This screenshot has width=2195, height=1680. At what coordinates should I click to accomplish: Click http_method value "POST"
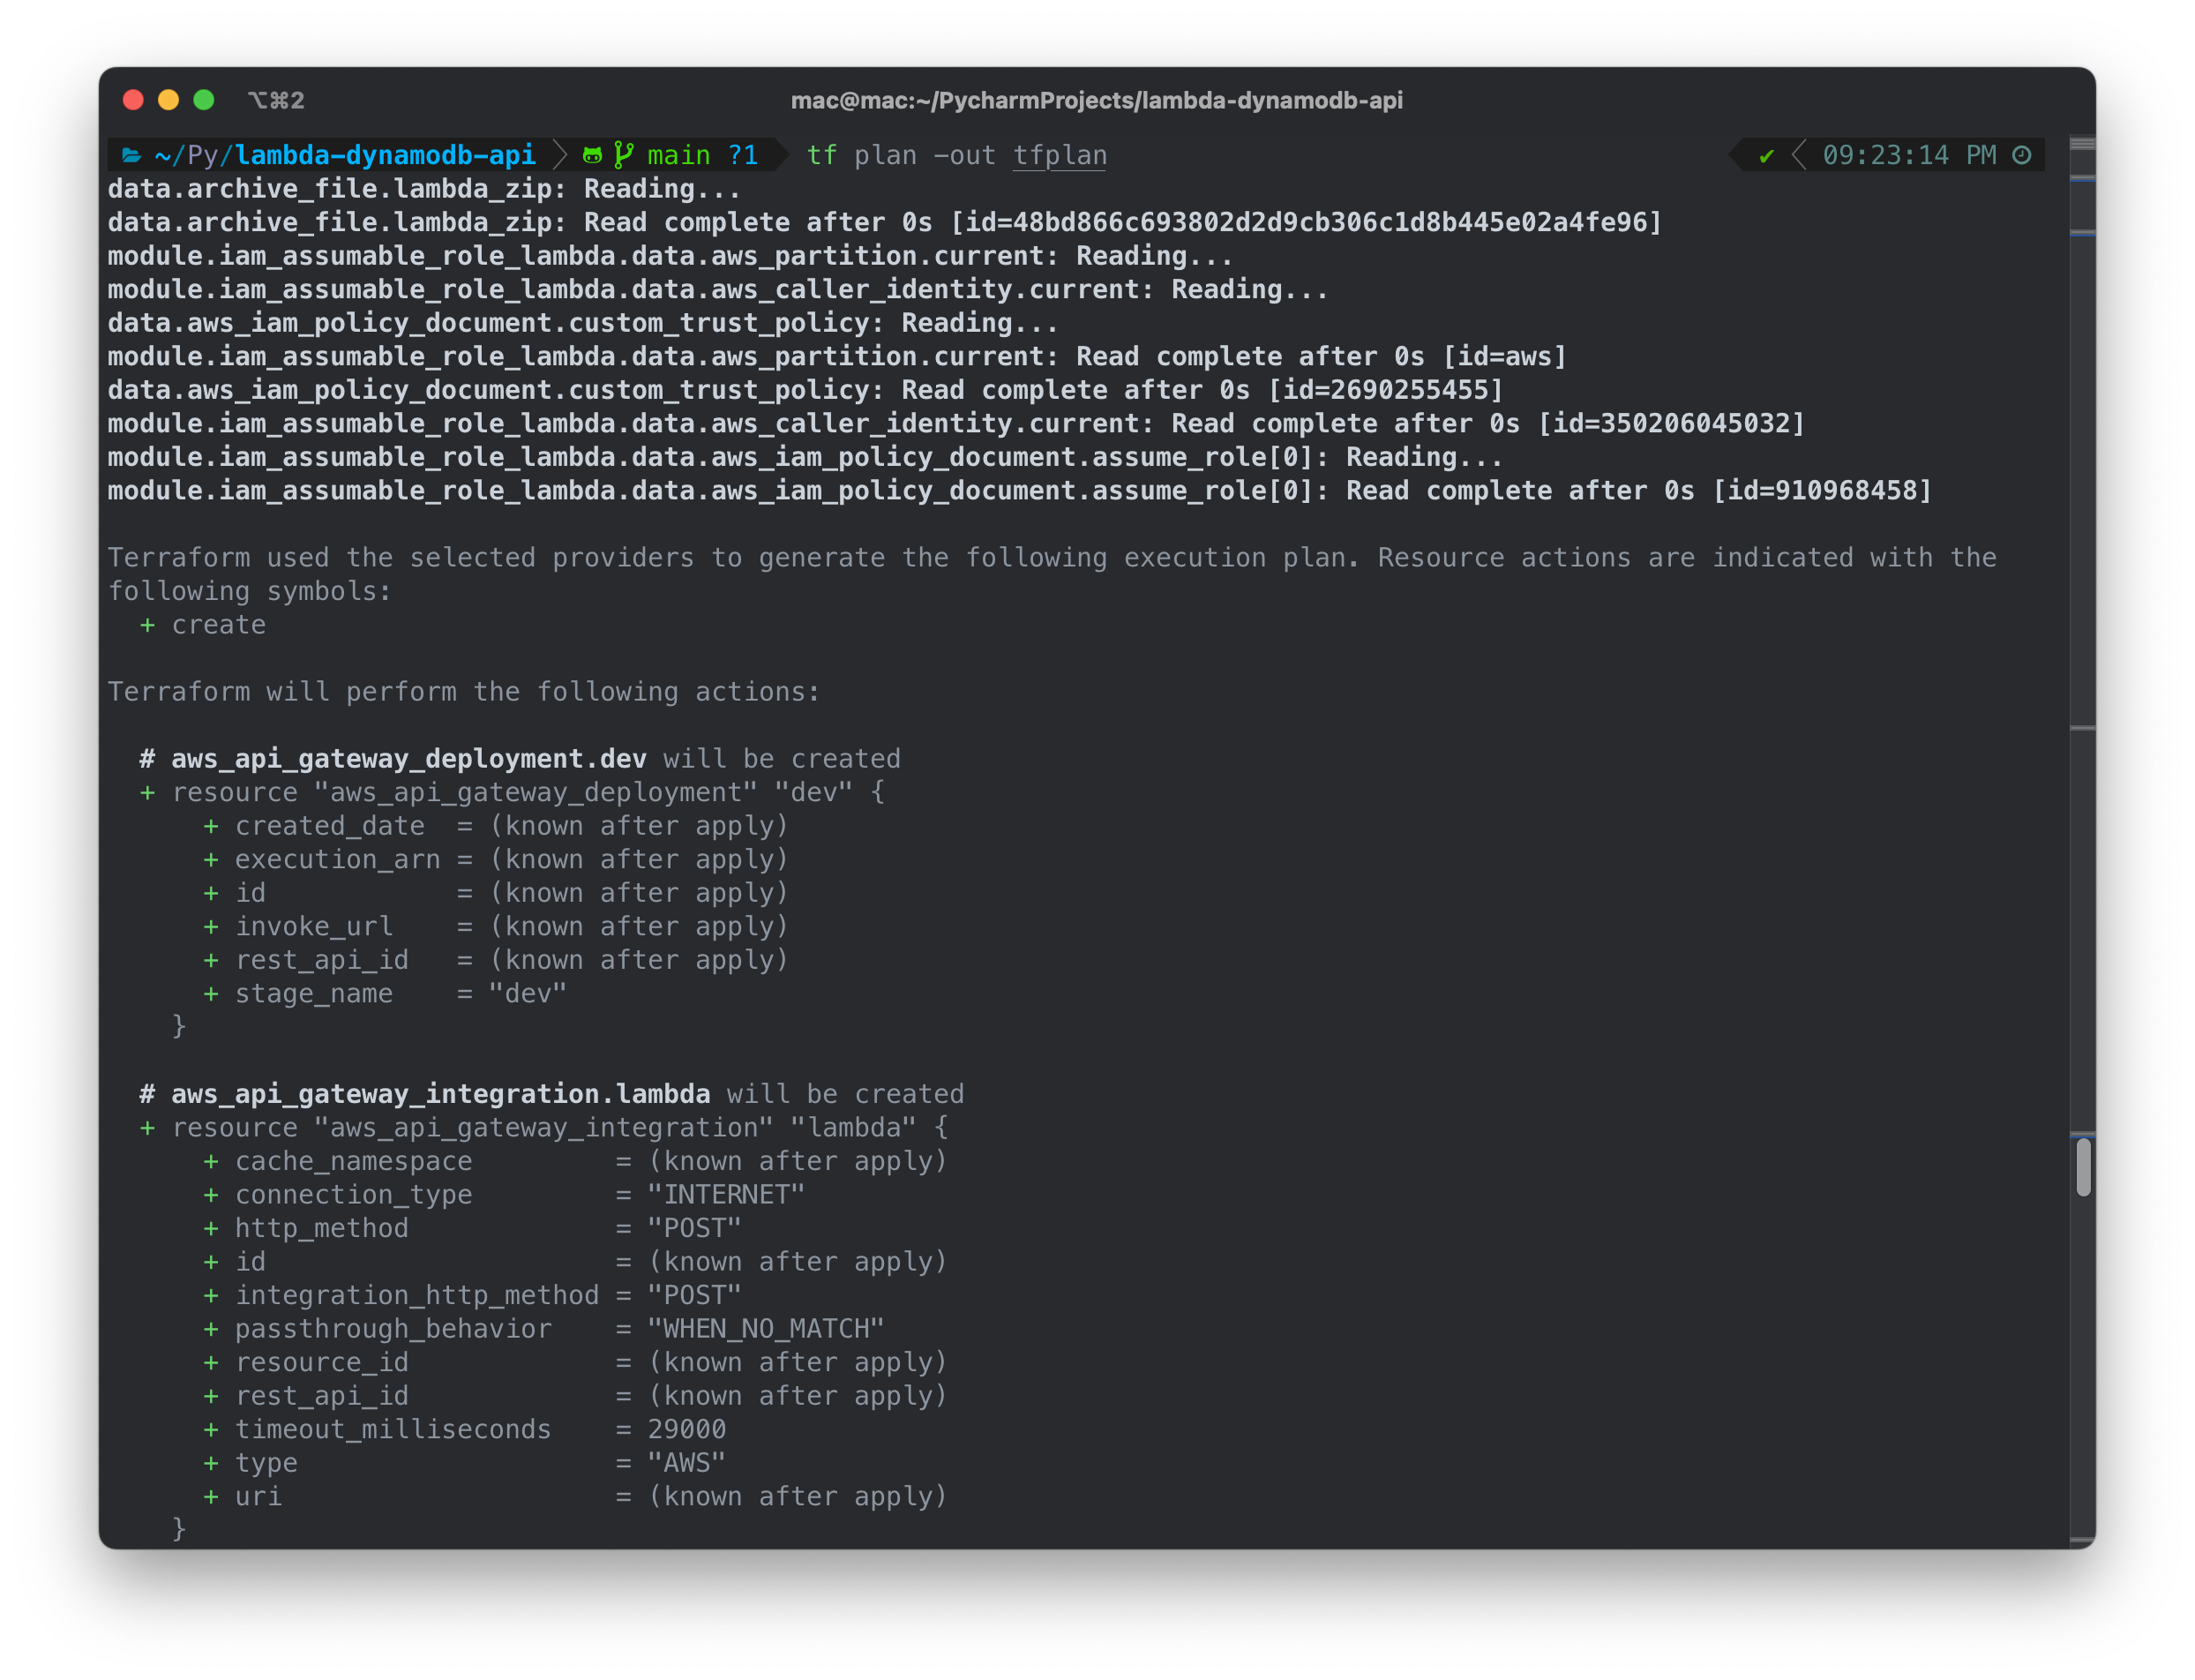click(694, 1227)
